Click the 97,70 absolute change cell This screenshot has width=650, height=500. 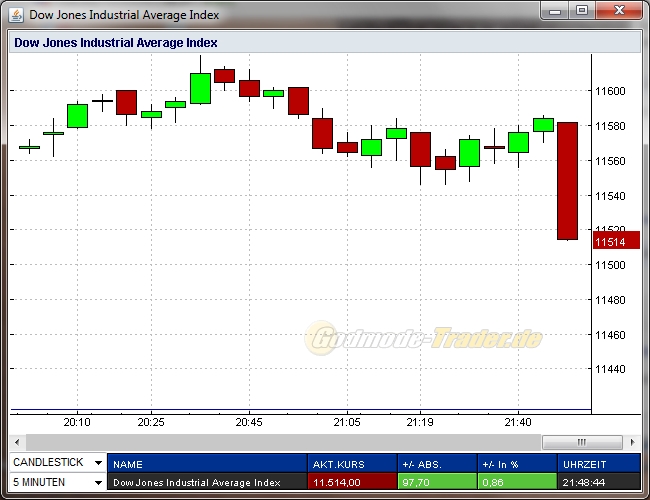point(437,482)
